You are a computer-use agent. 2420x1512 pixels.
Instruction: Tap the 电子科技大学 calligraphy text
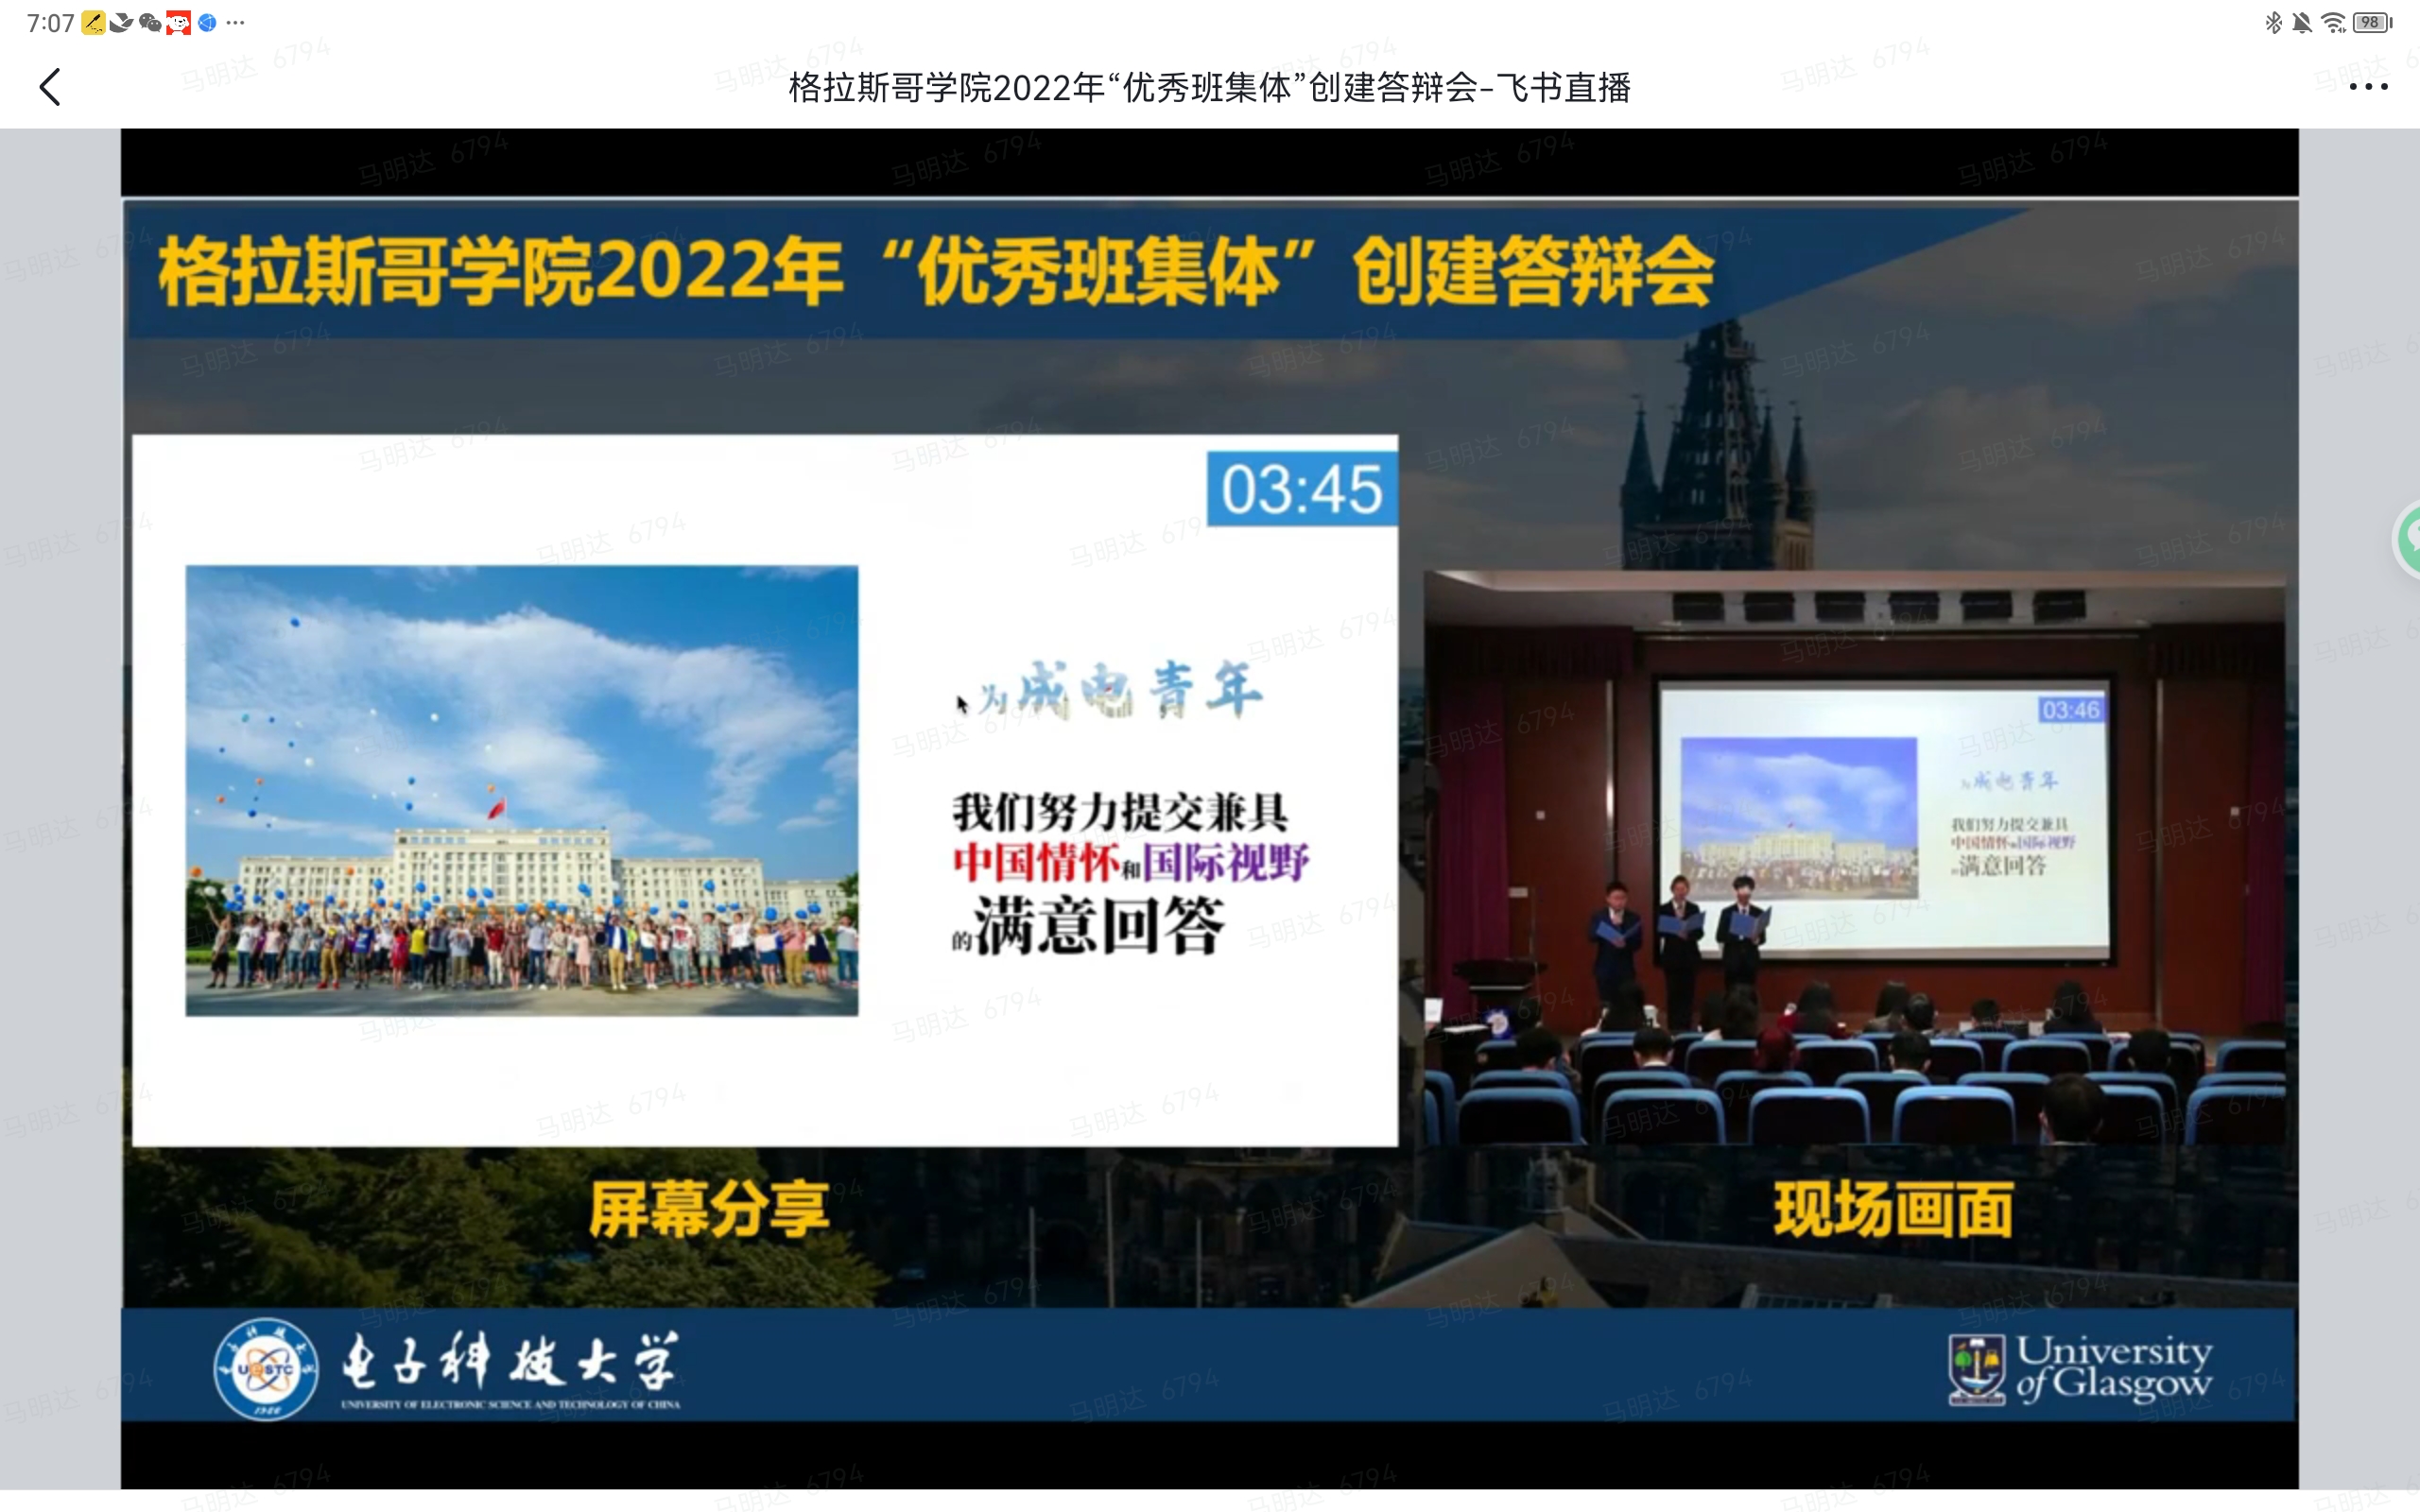click(510, 1360)
